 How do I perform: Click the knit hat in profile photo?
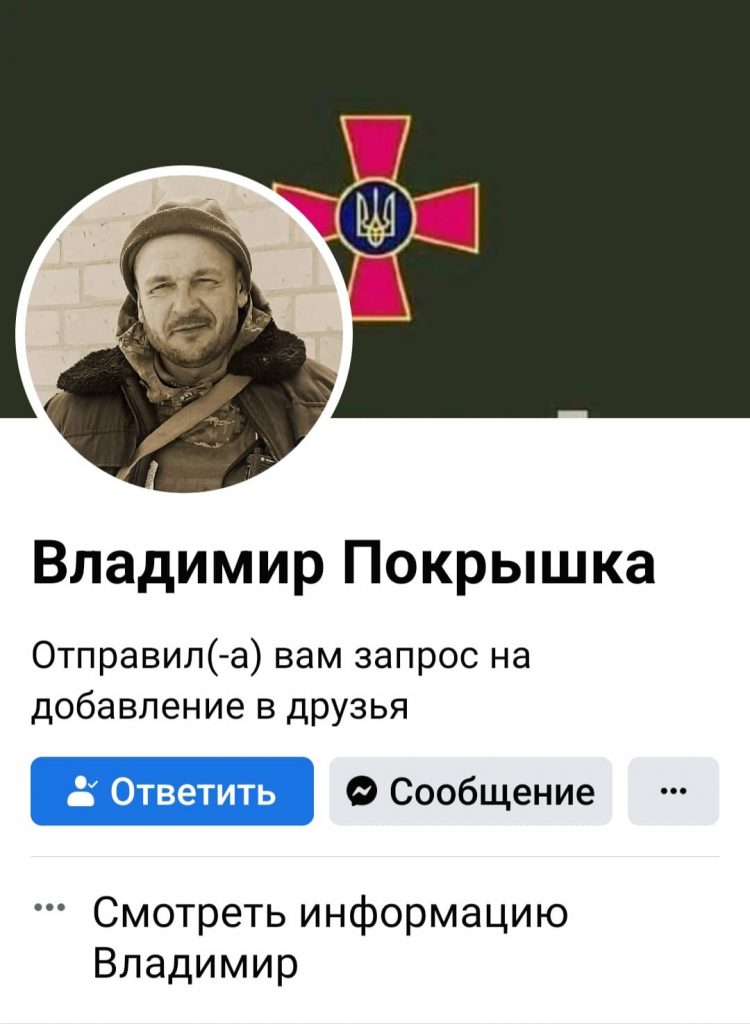click(186, 235)
